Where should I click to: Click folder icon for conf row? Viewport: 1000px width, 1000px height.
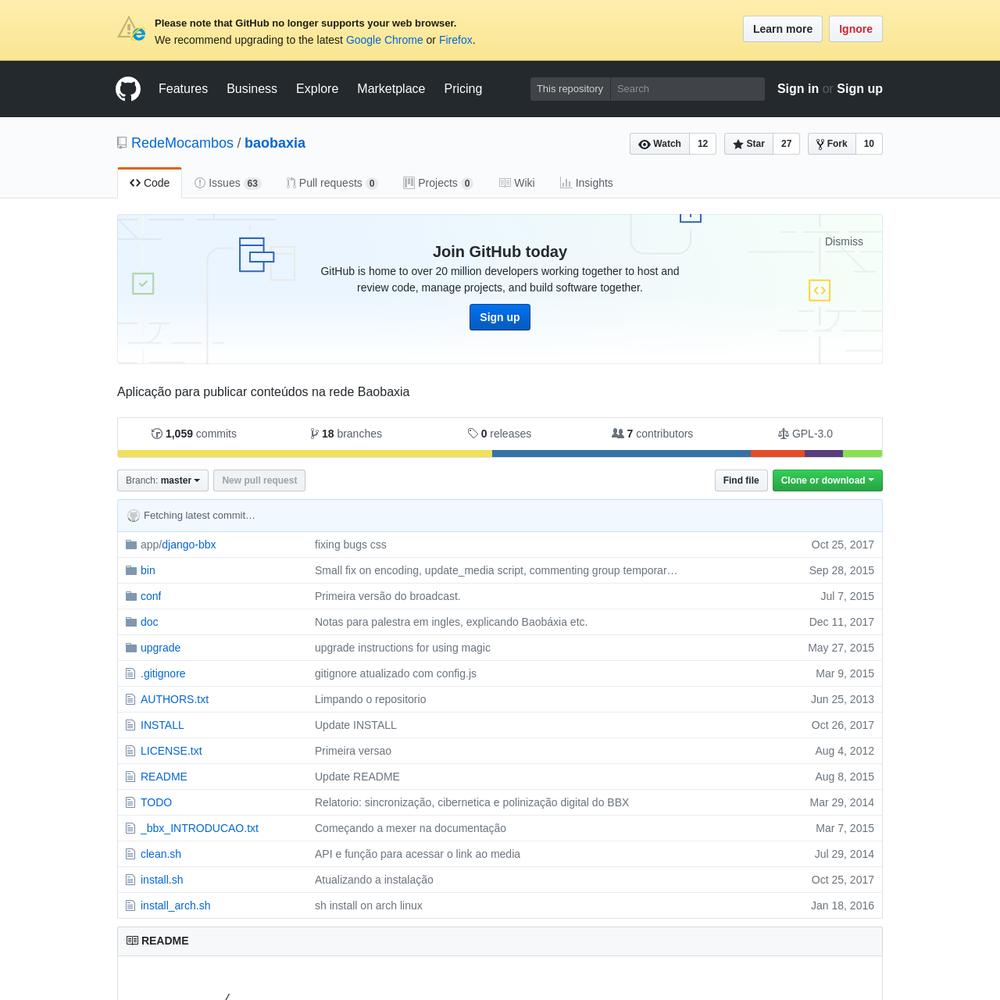(x=131, y=596)
